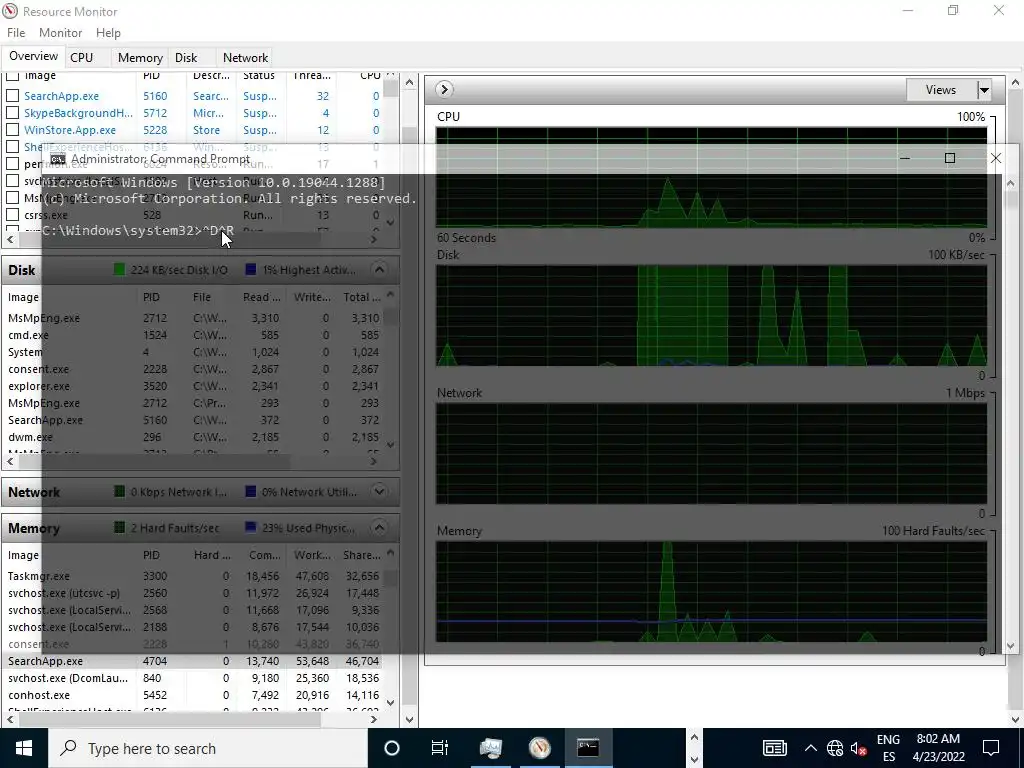Click the Views button
Viewport: 1024px width, 768px height.
point(940,90)
